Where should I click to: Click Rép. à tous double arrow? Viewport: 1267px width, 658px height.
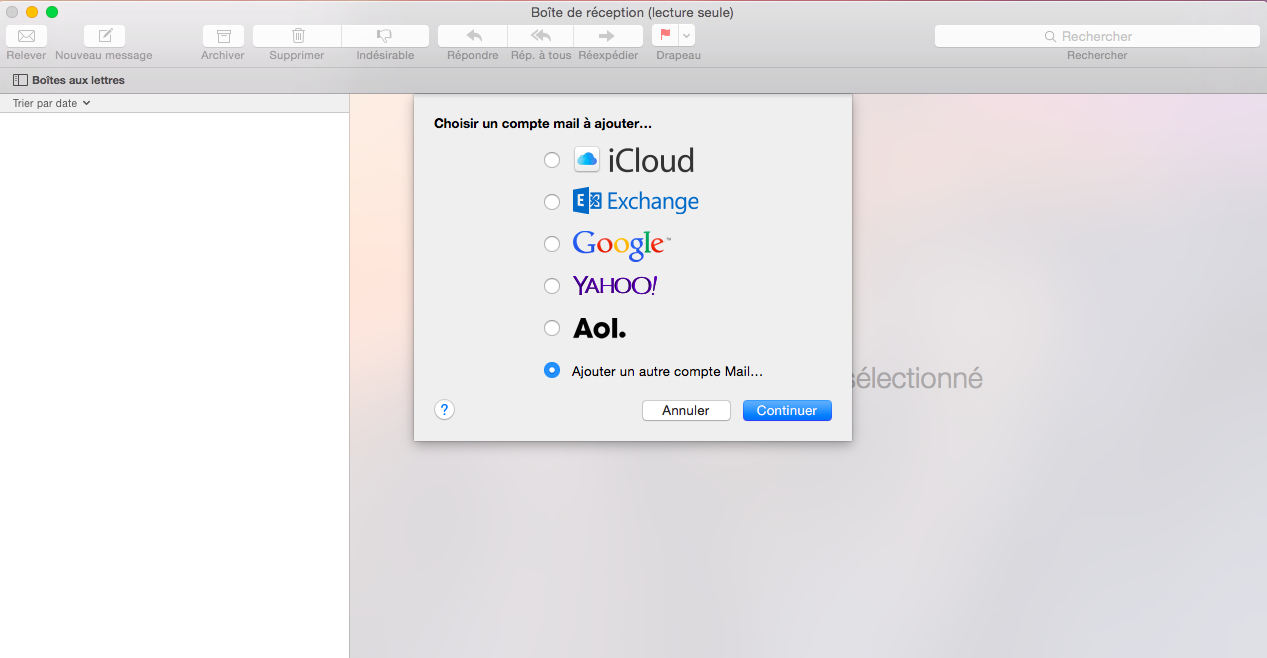(x=541, y=36)
